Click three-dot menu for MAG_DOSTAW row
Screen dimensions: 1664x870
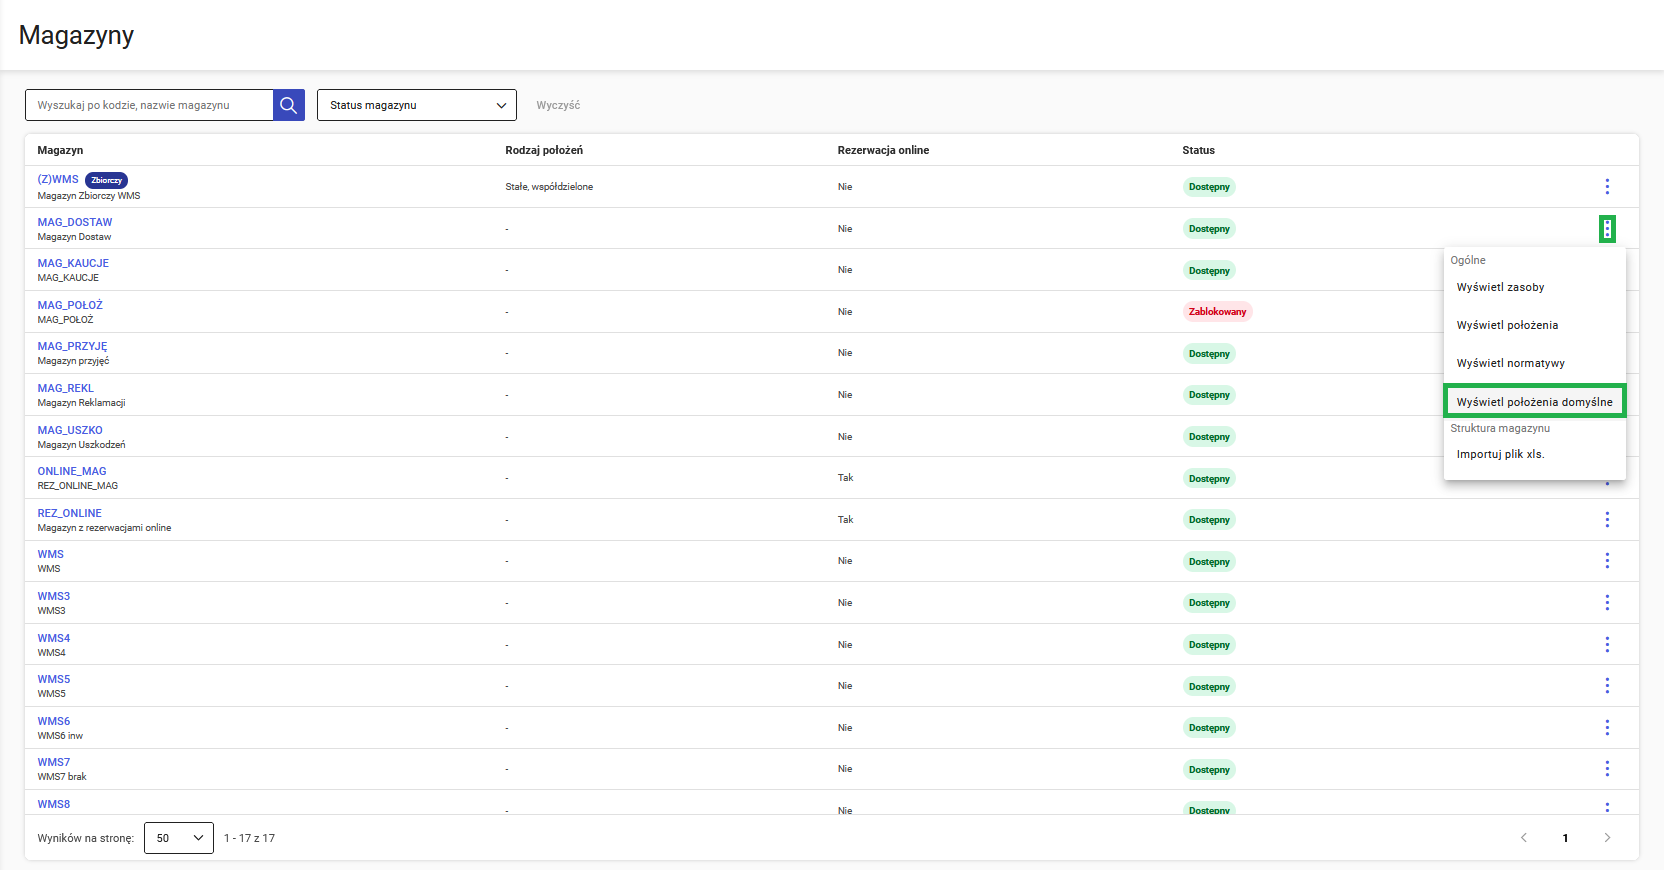[x=1607, y=229]
